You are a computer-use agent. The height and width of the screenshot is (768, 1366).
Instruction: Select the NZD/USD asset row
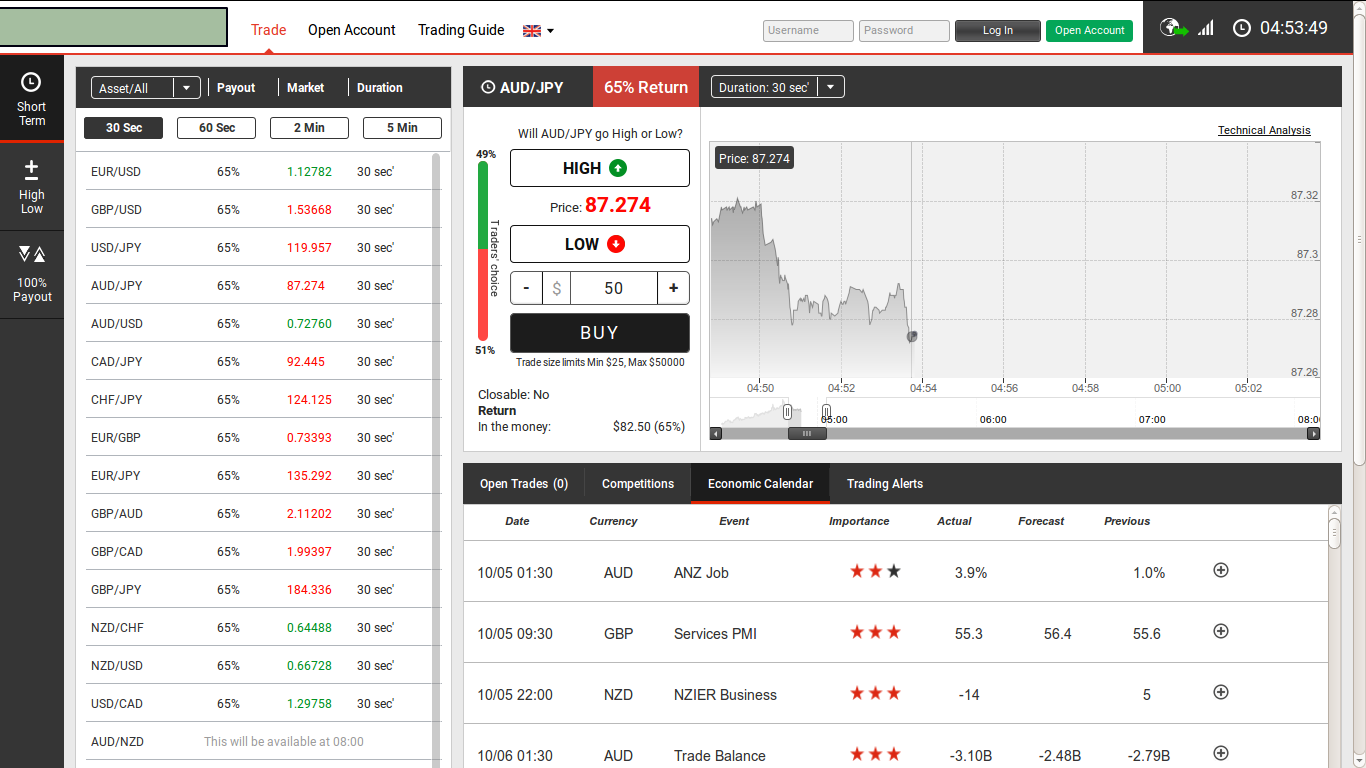pos(258,666)
